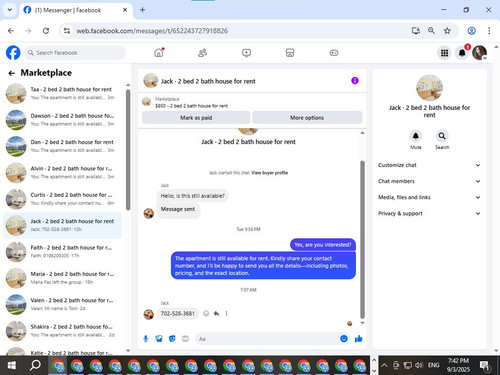Open the View buyer profile link
The height and width of the screenshot is (375, 500).
[x=269, y=173]
